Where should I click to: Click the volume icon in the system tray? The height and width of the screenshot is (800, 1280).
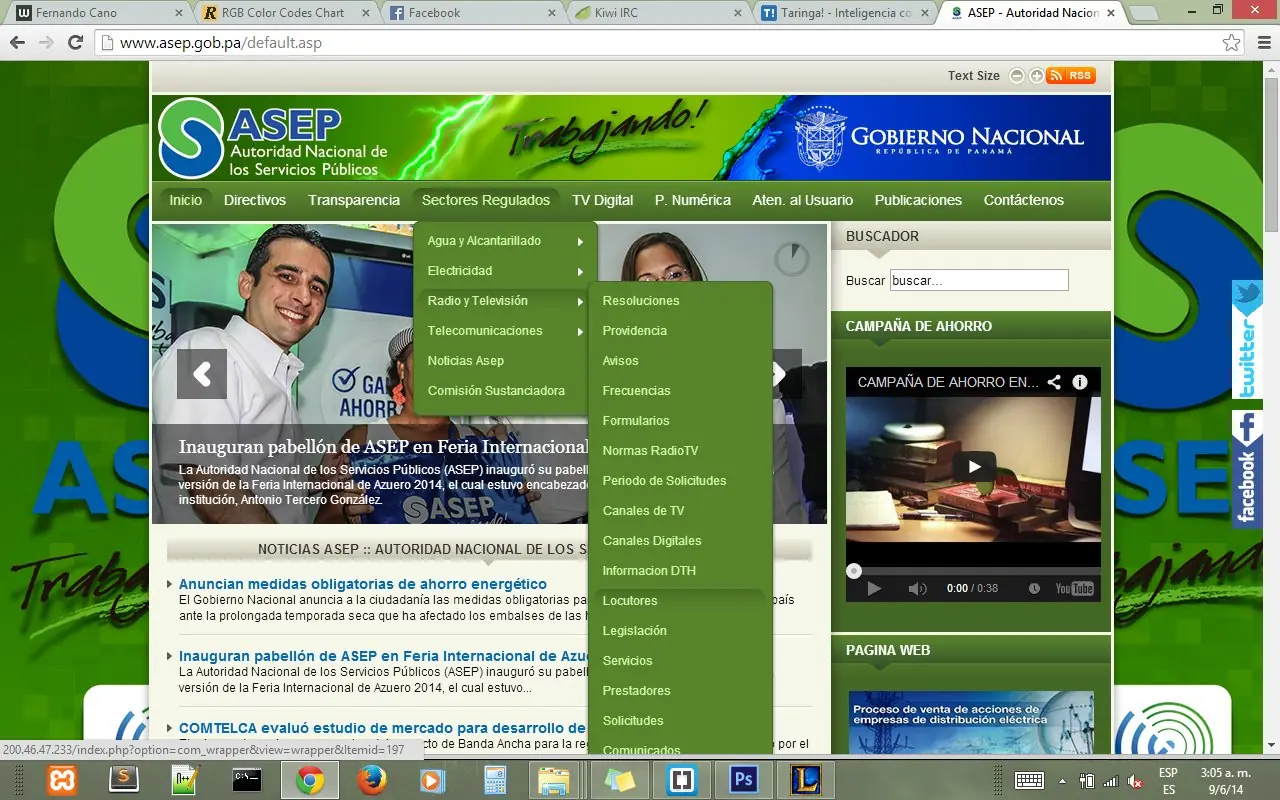pos(1136,780)
